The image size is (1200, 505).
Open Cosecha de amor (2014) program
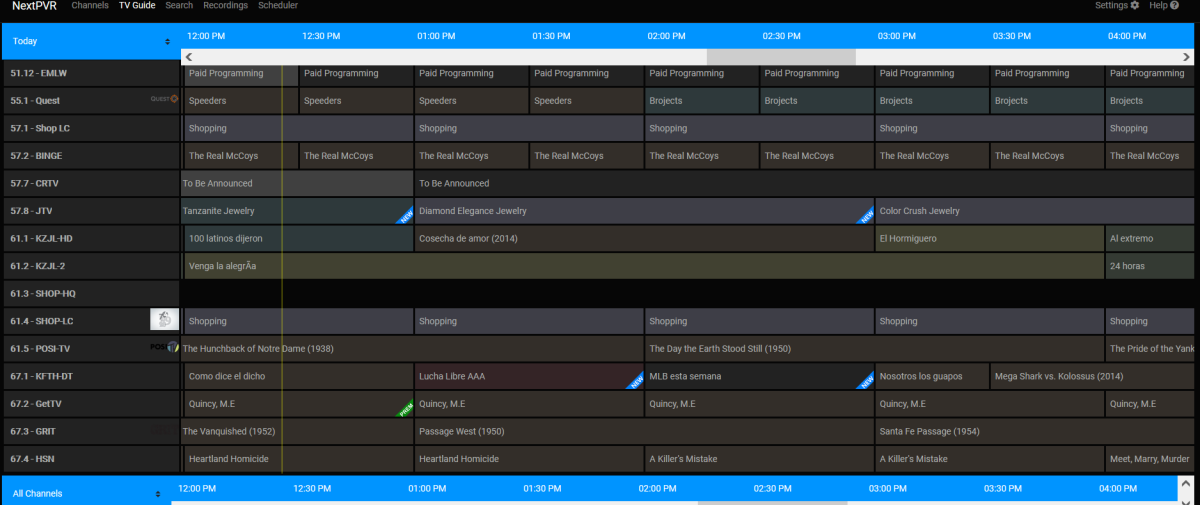click(x=644, y=239)
